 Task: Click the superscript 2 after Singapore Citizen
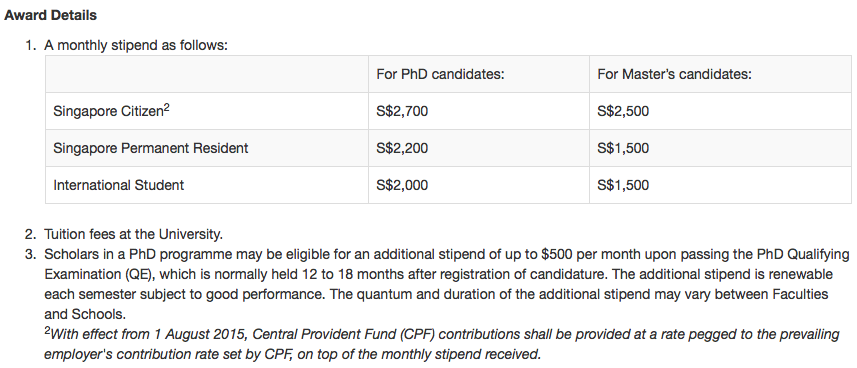[x=167, y=108]
